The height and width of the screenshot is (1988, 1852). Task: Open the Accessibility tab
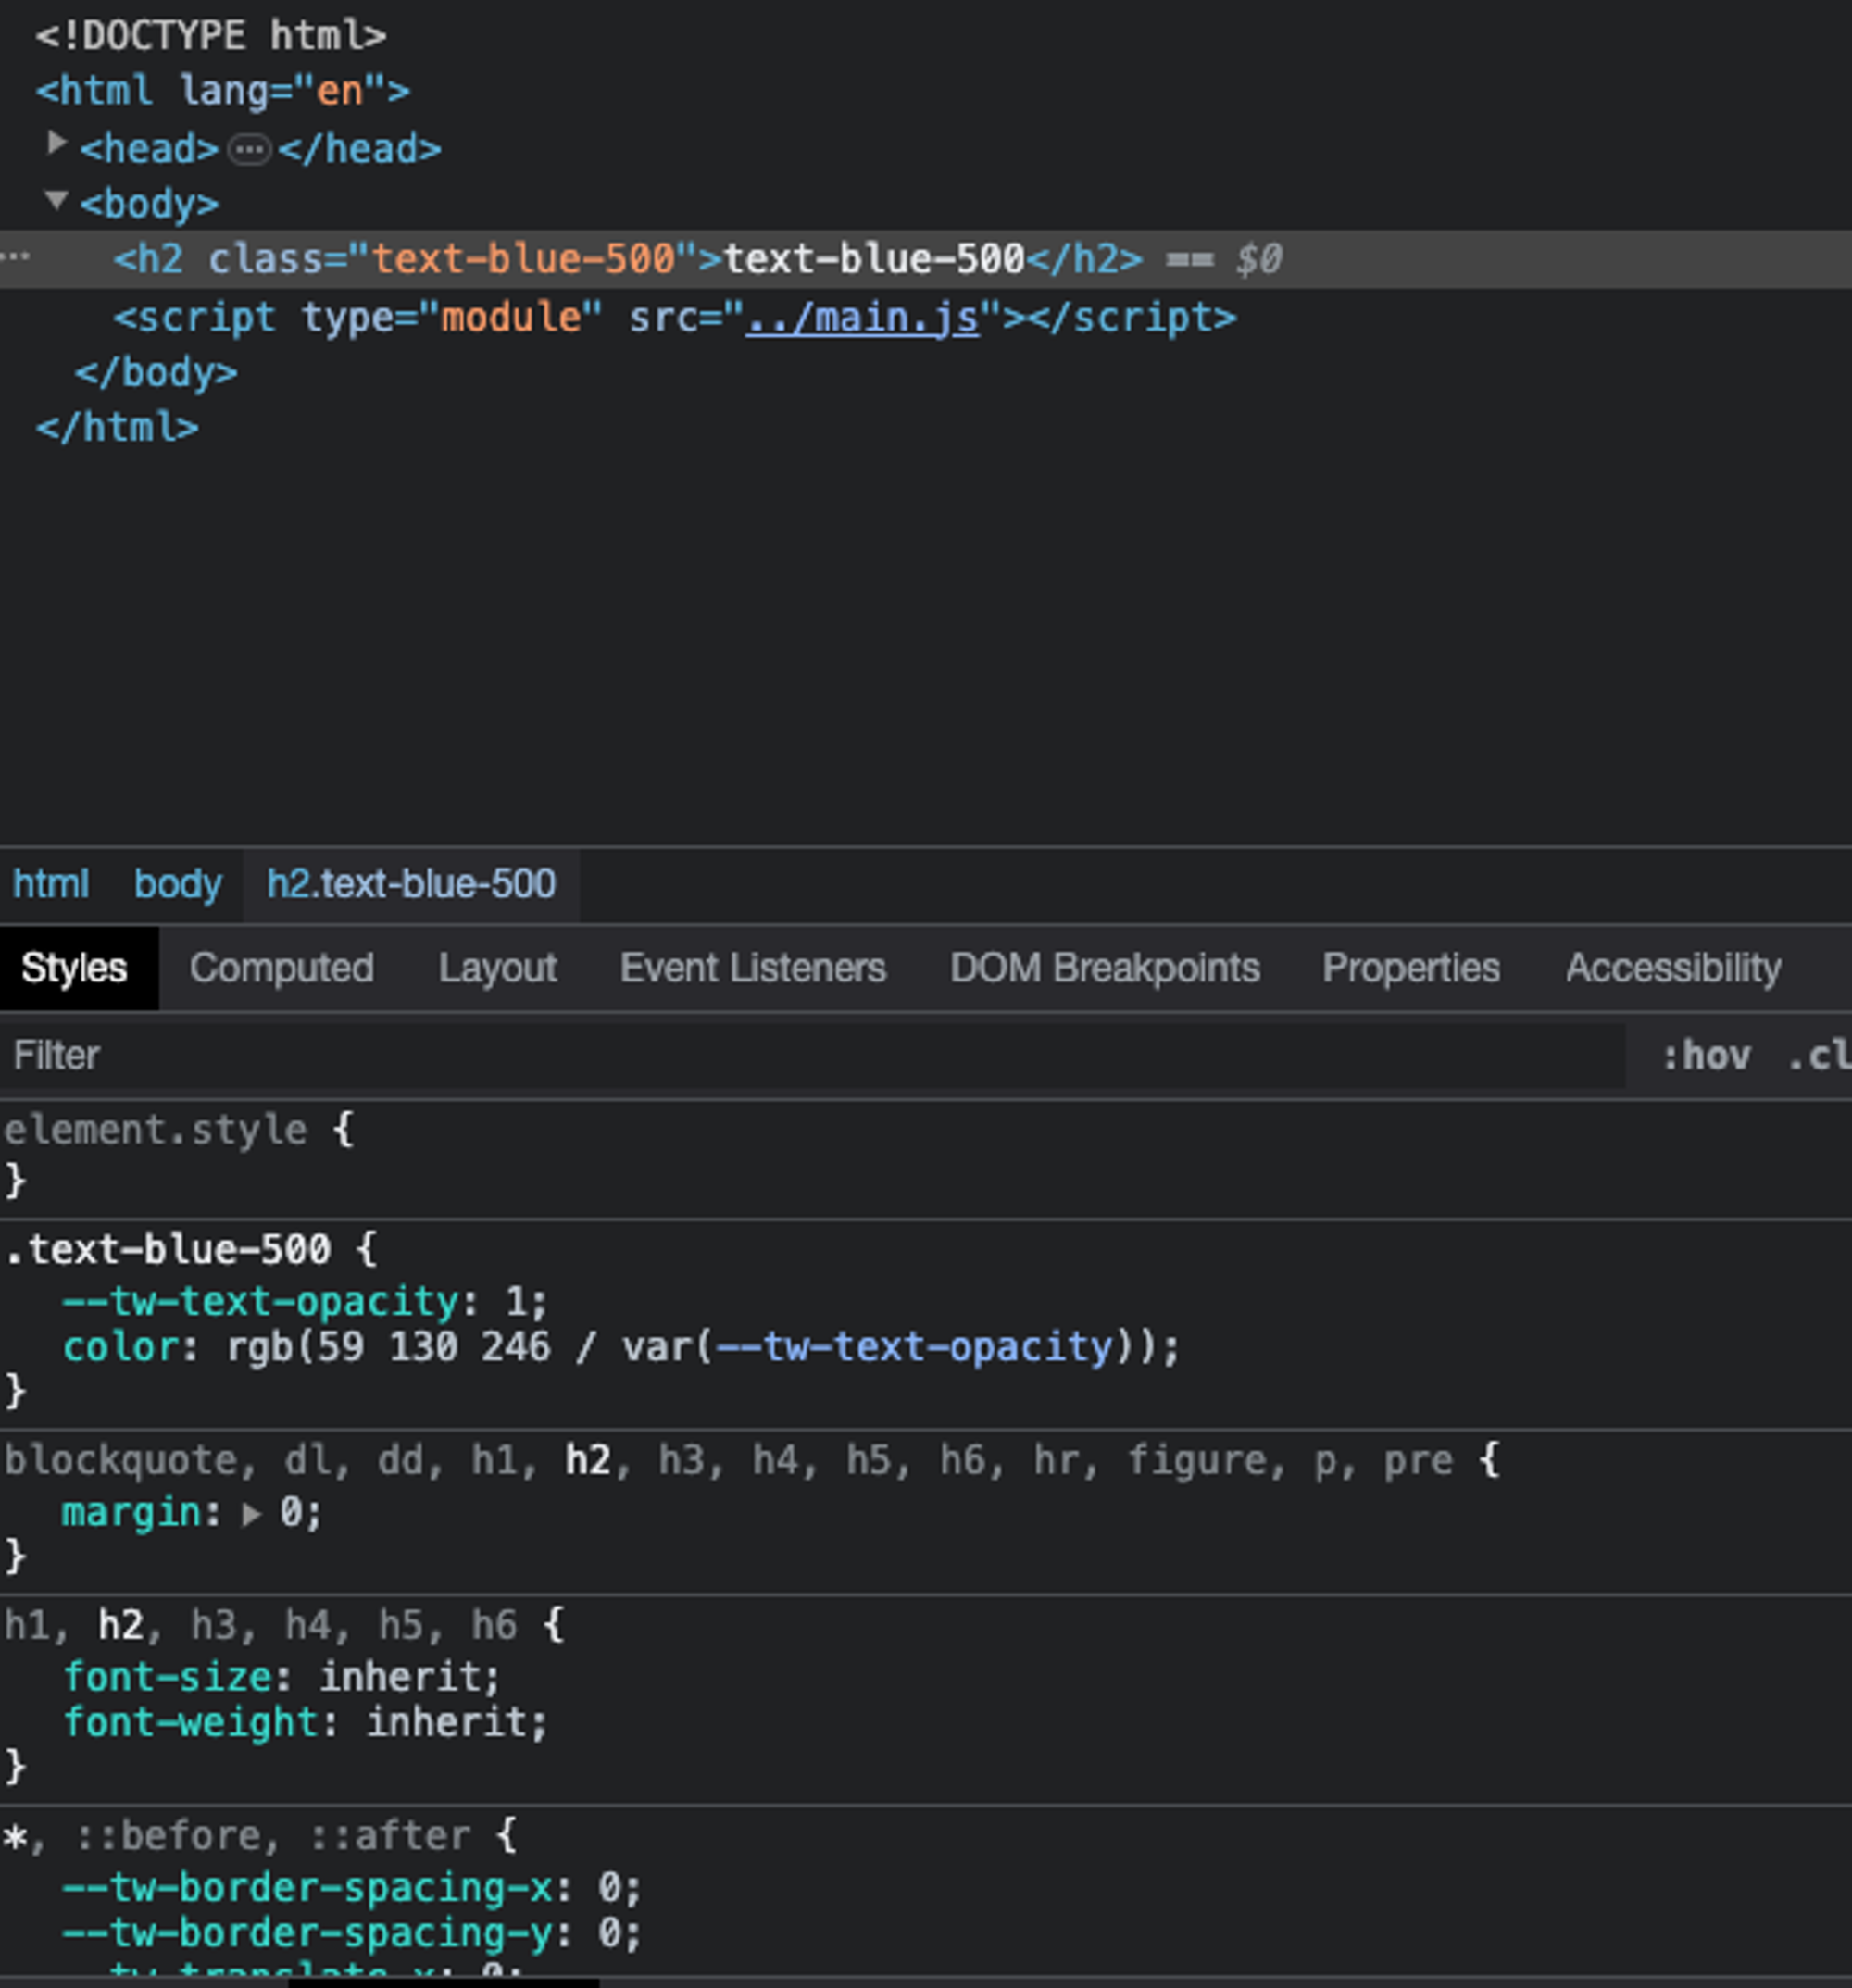[x=1673, y=968]
